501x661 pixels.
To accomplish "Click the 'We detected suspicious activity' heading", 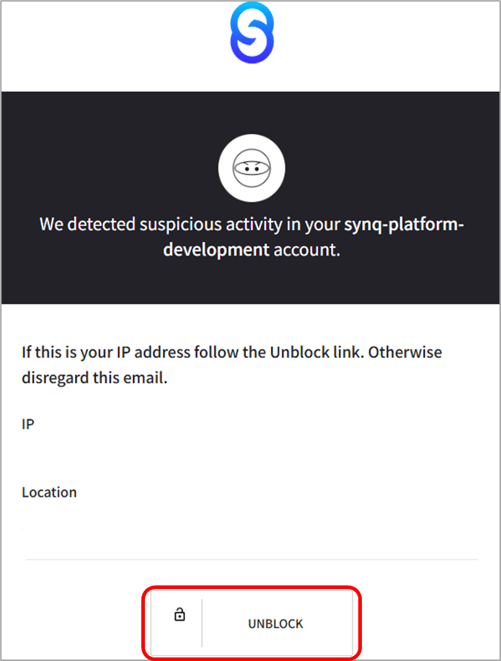I will click(x=252, y=237).
